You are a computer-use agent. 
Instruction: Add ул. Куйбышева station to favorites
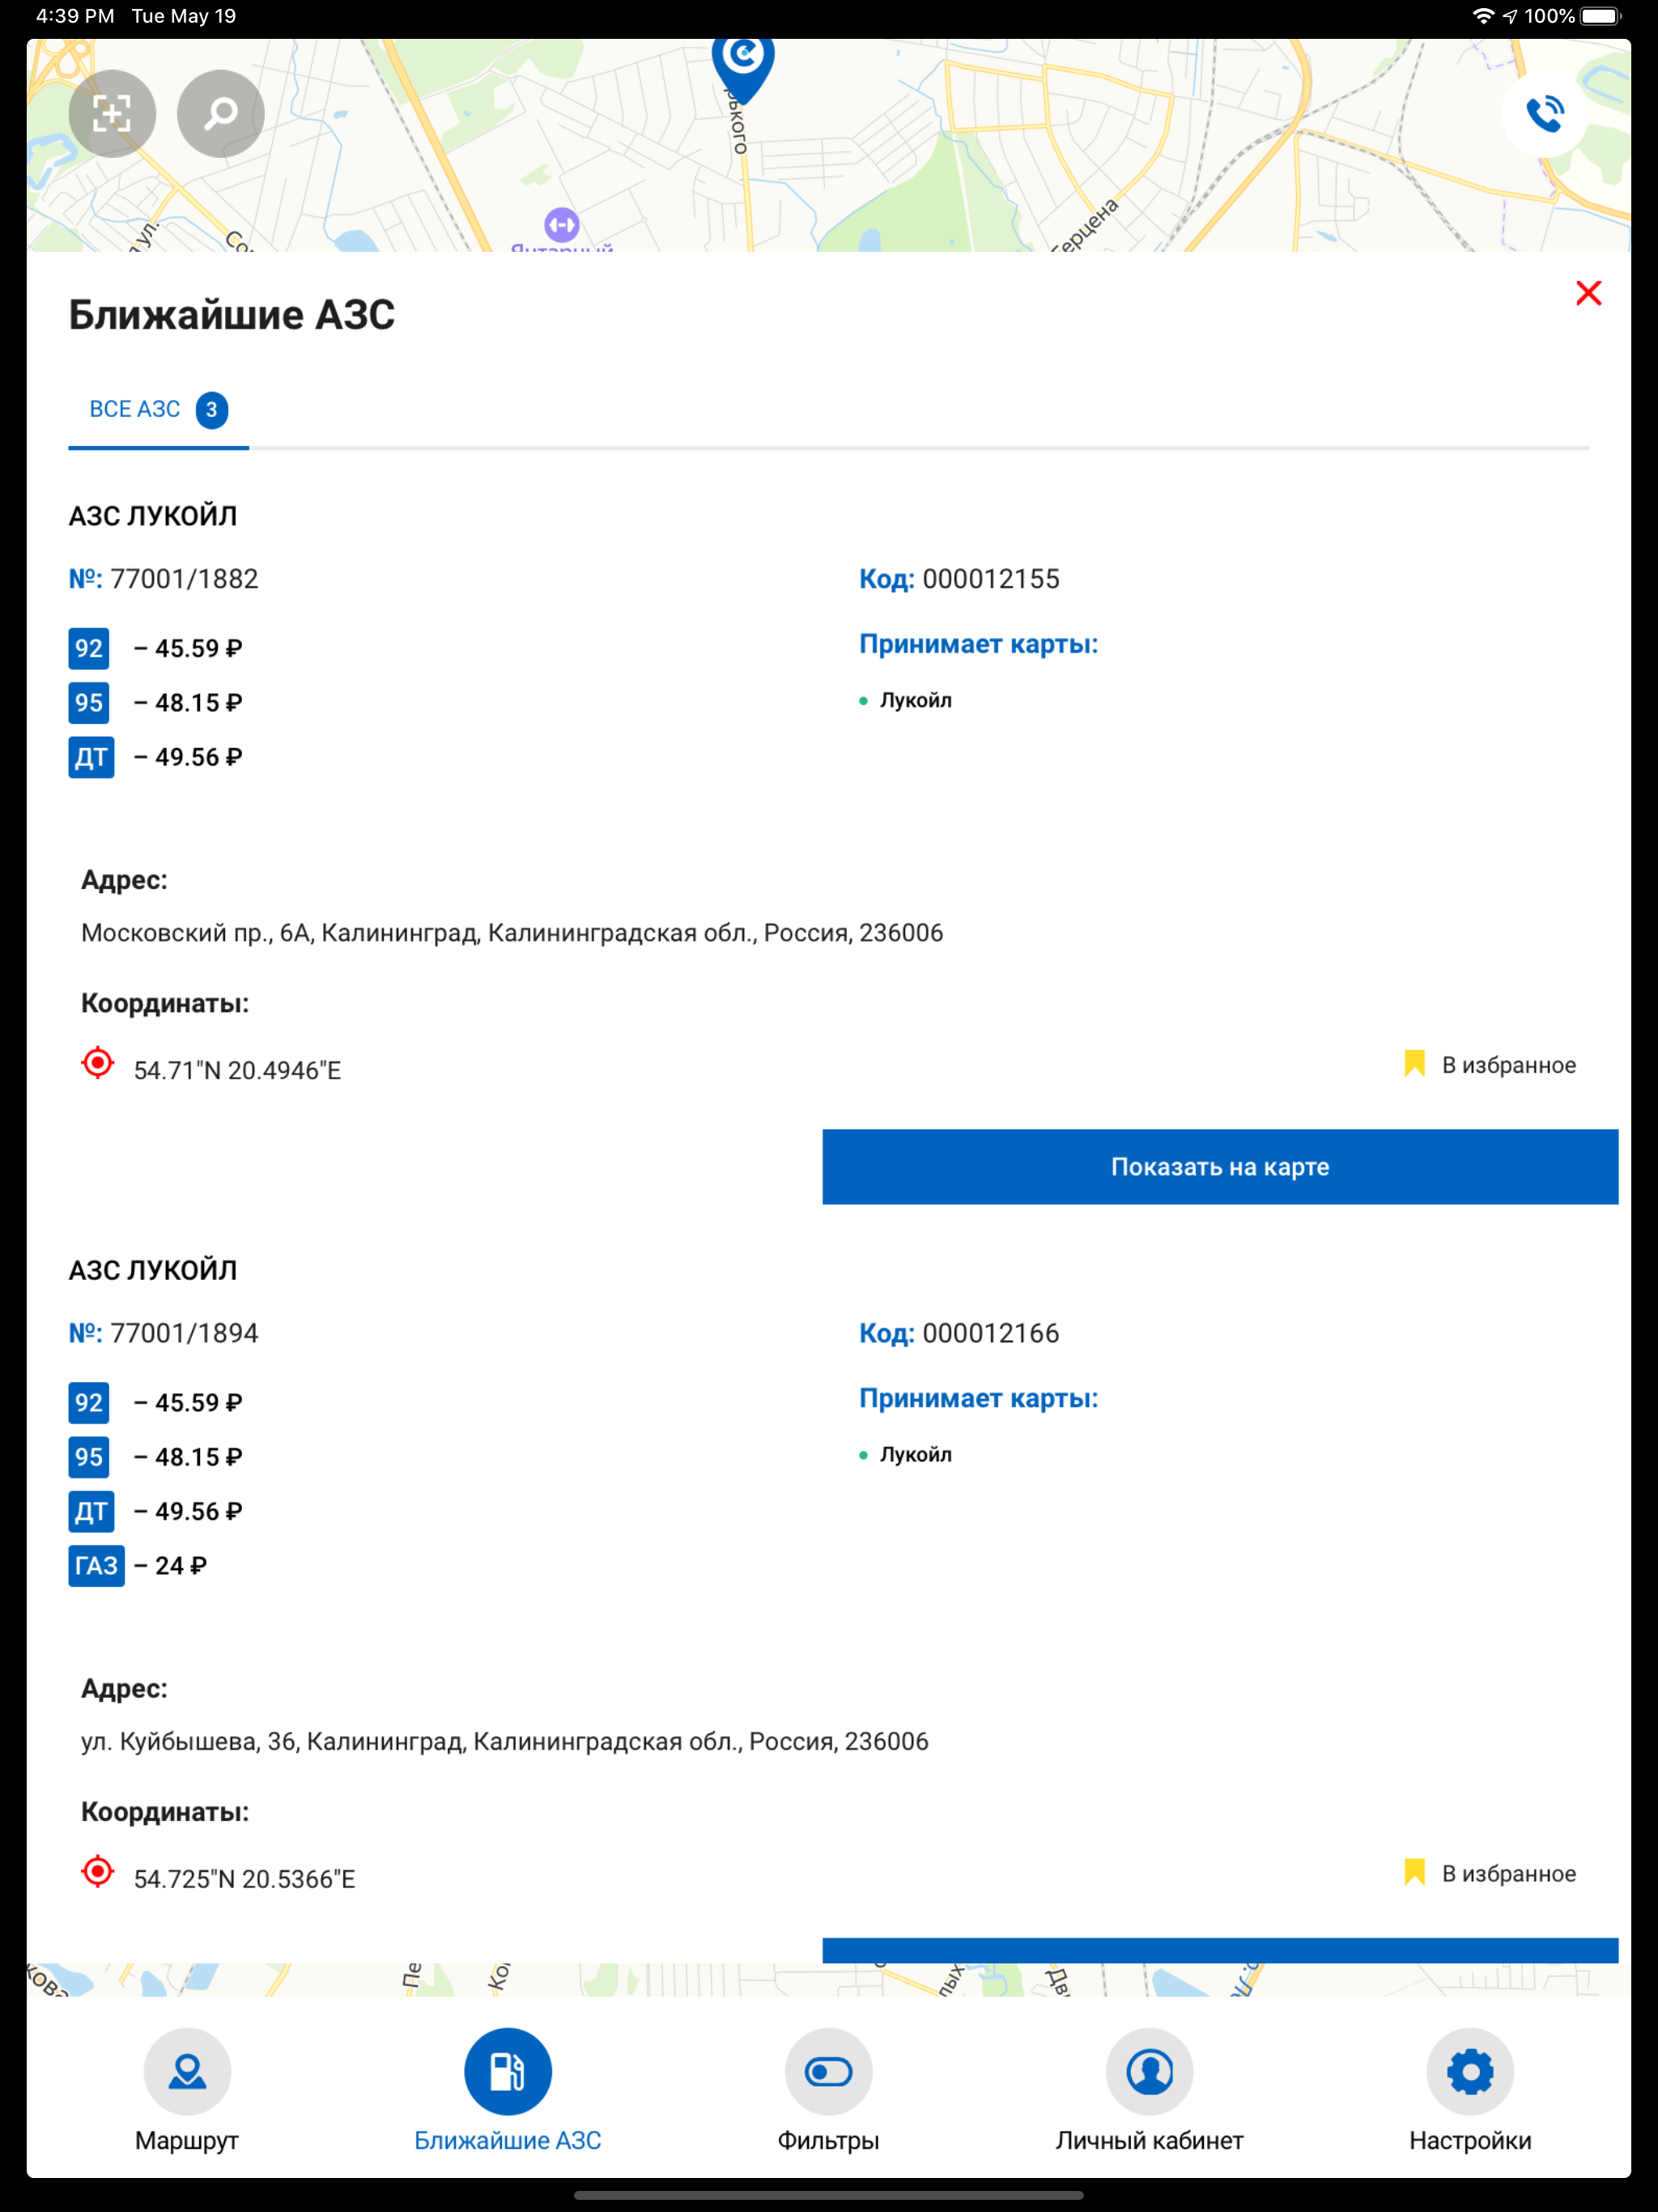pyautogui.click(x=1490, y=1873)
